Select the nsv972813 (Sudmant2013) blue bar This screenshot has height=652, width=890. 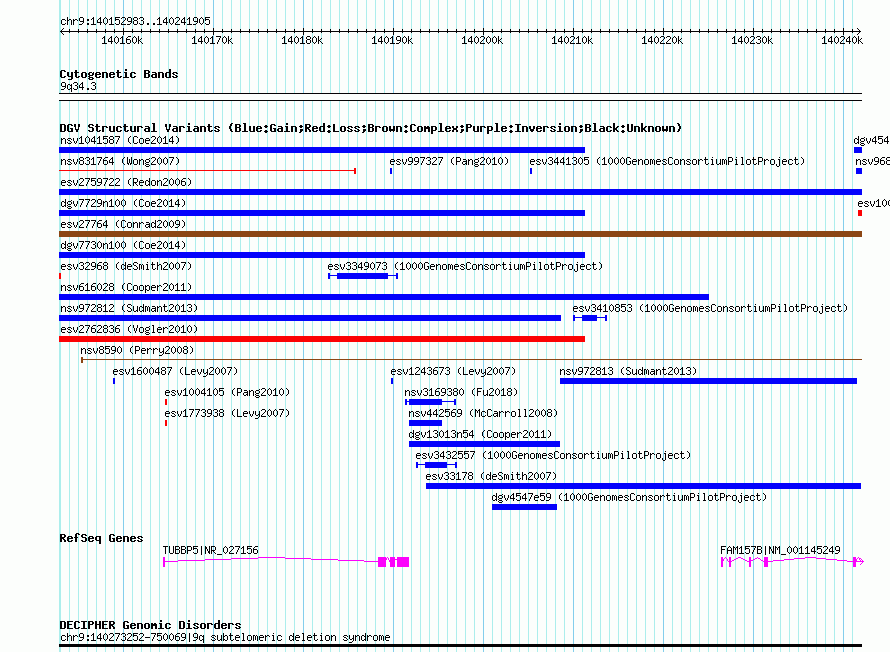(708, 381)
